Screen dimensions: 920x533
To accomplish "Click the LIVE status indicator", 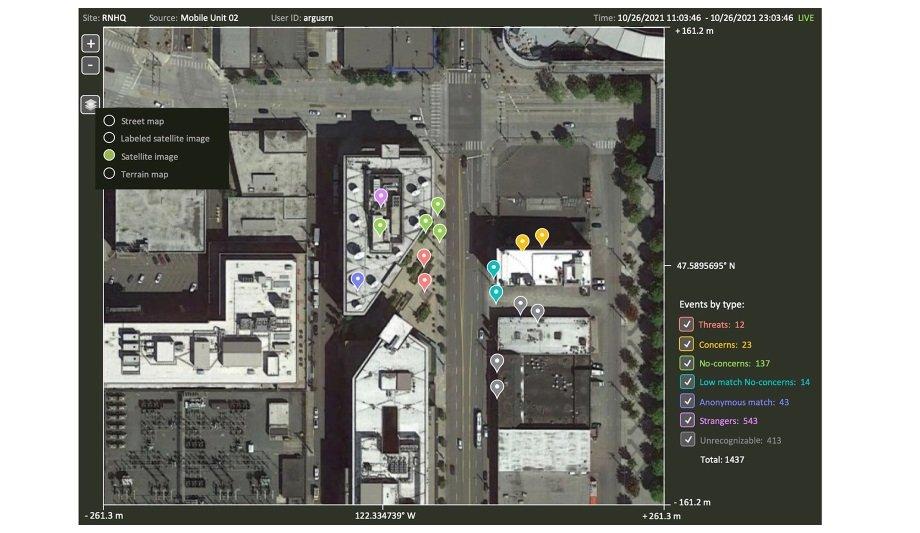I will [805, 18].
